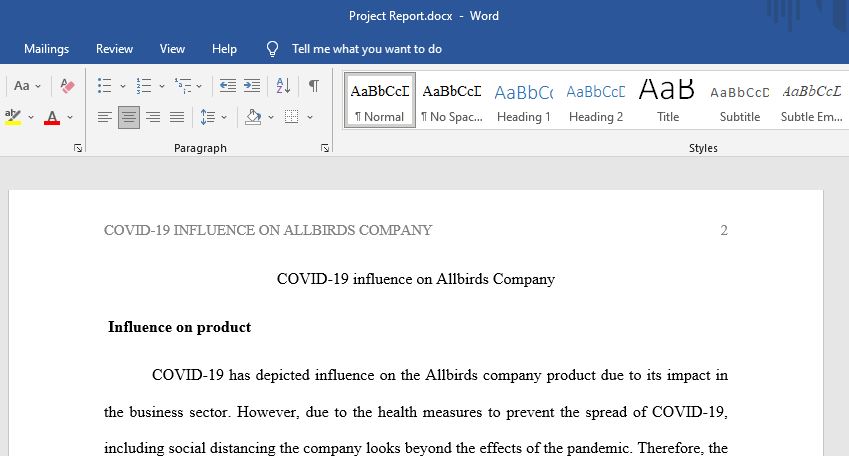Toggle center alignment
Screen dimensions: 849x456
(x=129, y=117)
